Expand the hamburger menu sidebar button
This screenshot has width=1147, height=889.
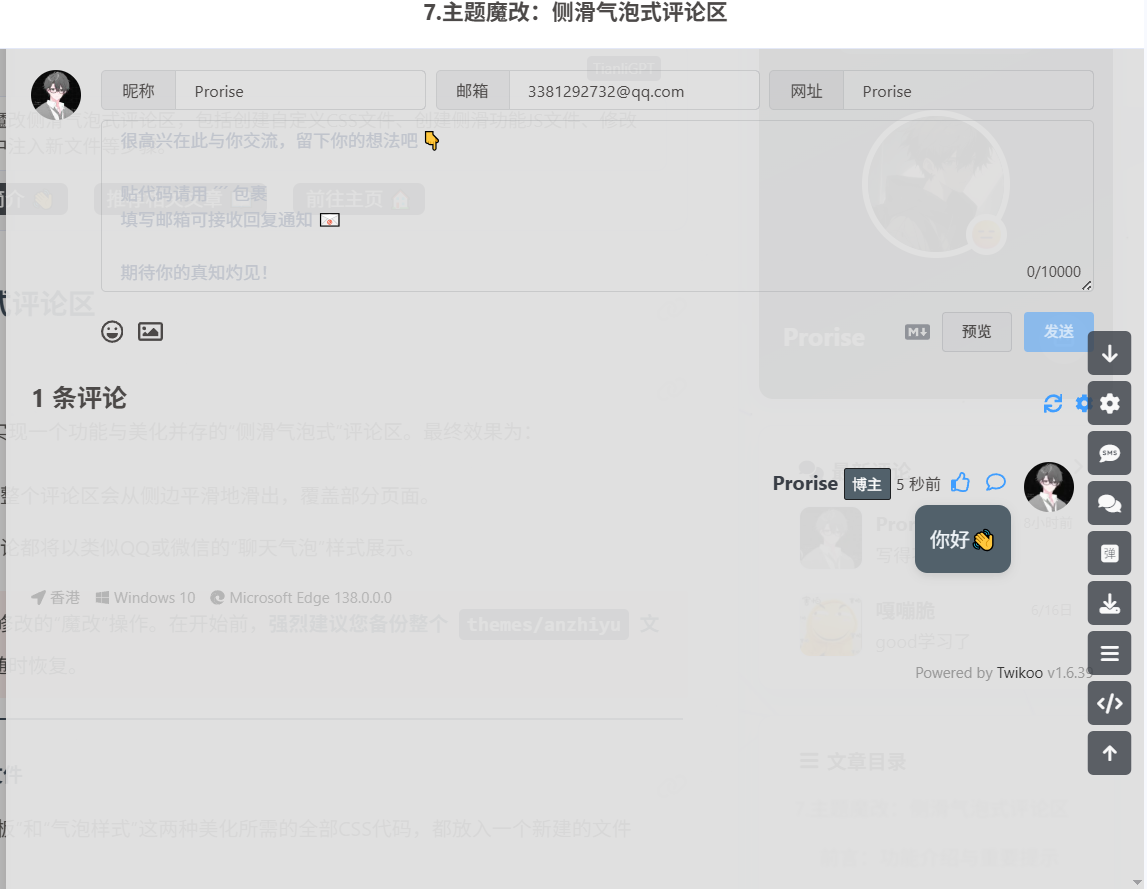pyautogui.click(x=1109, y=653)
